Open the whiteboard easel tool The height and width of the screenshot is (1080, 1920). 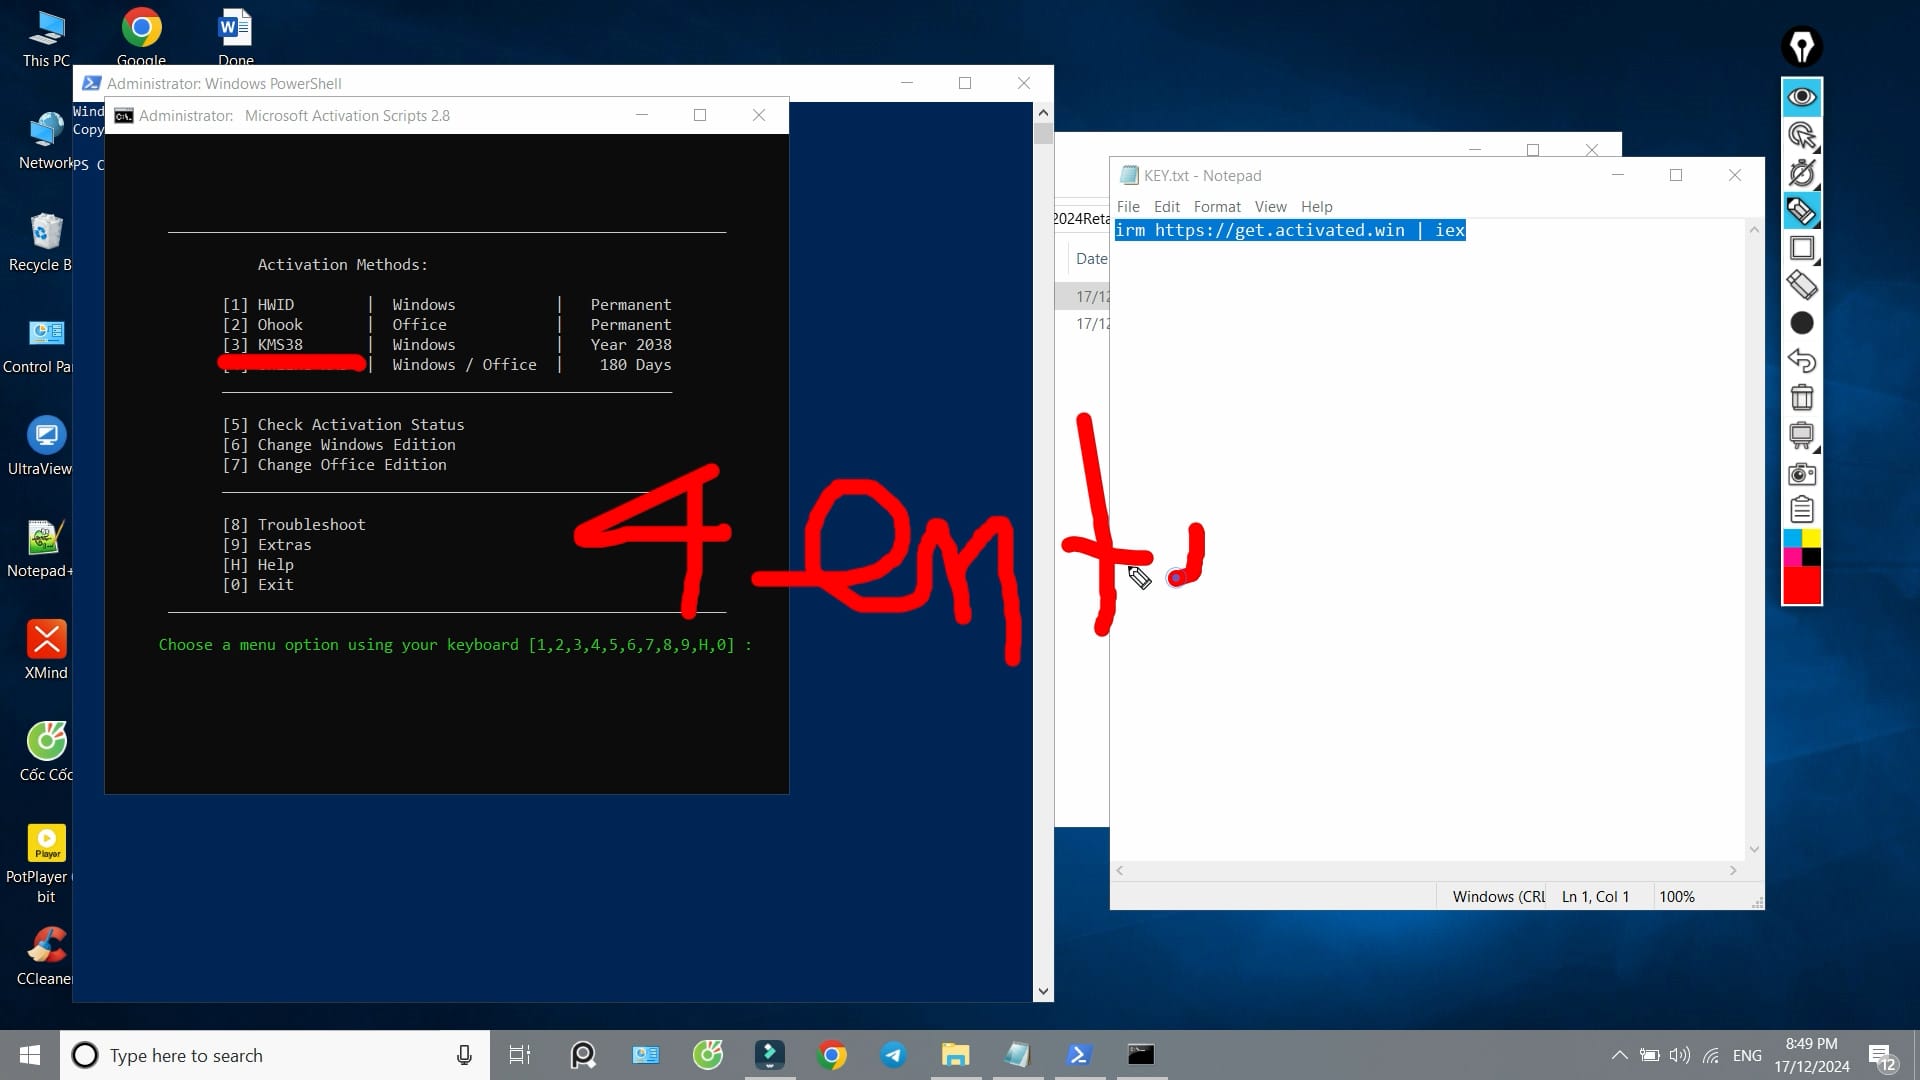click(x=1802, y=435)
